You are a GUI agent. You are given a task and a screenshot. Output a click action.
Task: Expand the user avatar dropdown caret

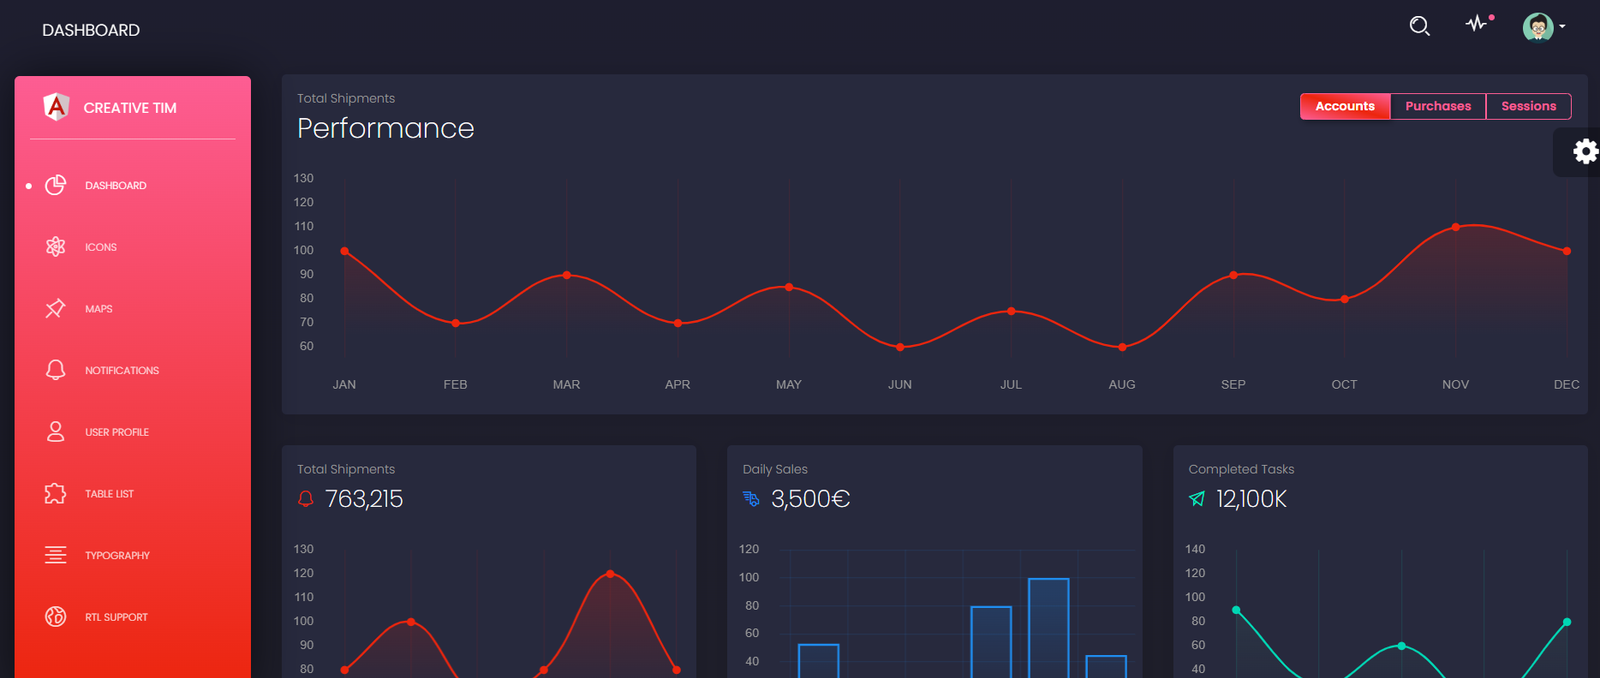[1562, 27]
